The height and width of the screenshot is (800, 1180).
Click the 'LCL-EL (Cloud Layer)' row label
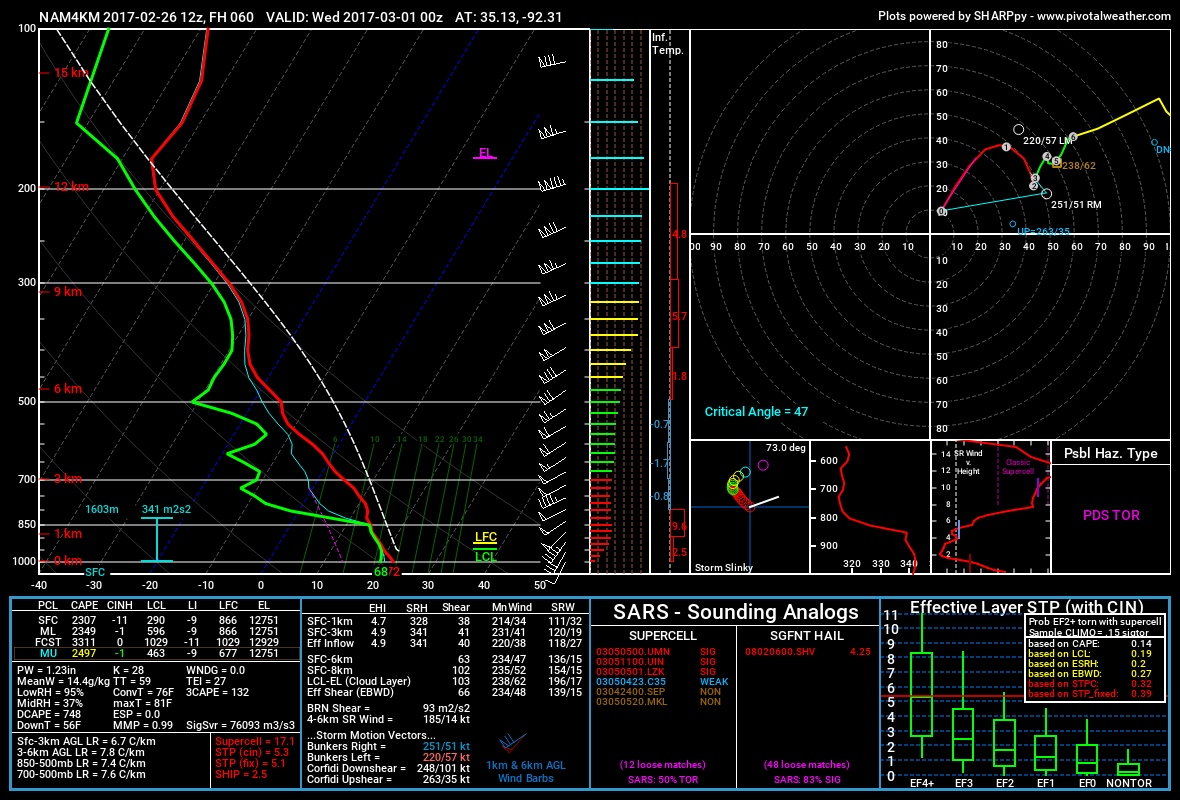click(x=359, y=681)
